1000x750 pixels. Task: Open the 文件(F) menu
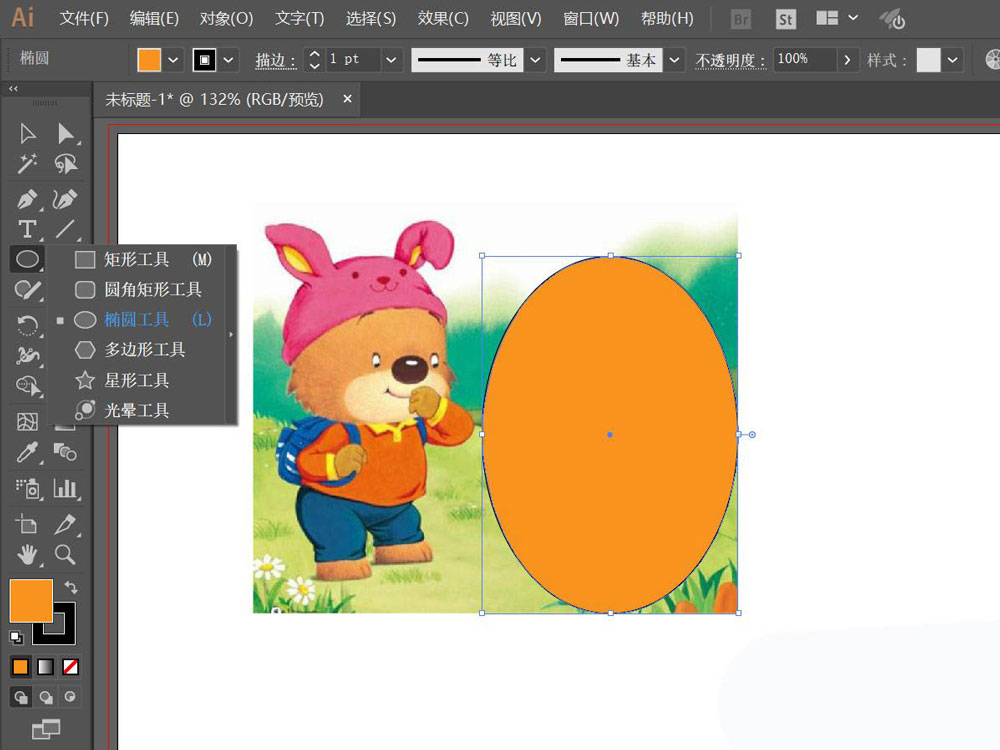pos(84,18)
